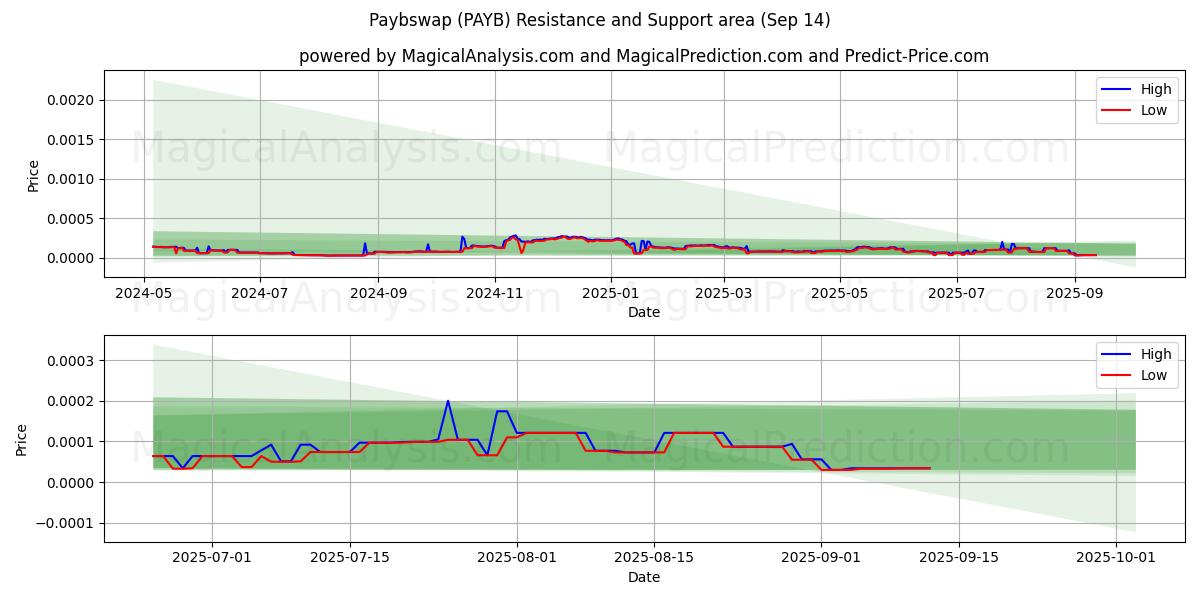The width and height of the screenshot is (1200, 600).
Task: Click the '2025-08-01' x-axis date label
Action: click(517, 559)
